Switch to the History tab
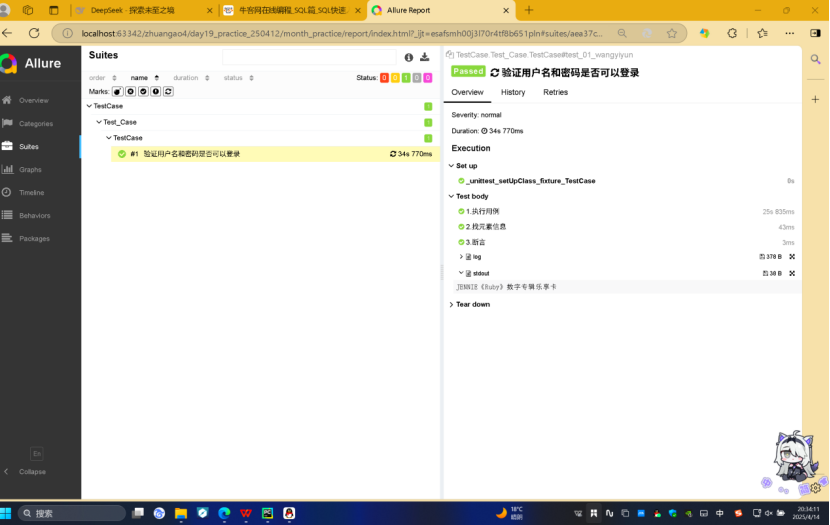Viewport: 830px width, 525px height. point(513,92)
